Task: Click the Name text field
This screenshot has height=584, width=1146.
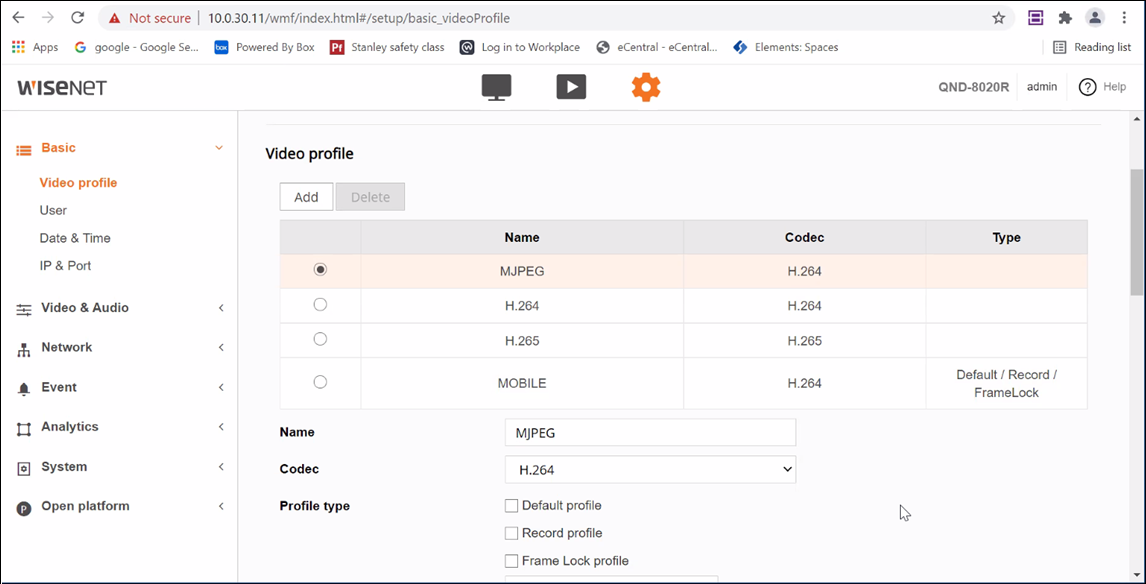Action: pos(650,432)
